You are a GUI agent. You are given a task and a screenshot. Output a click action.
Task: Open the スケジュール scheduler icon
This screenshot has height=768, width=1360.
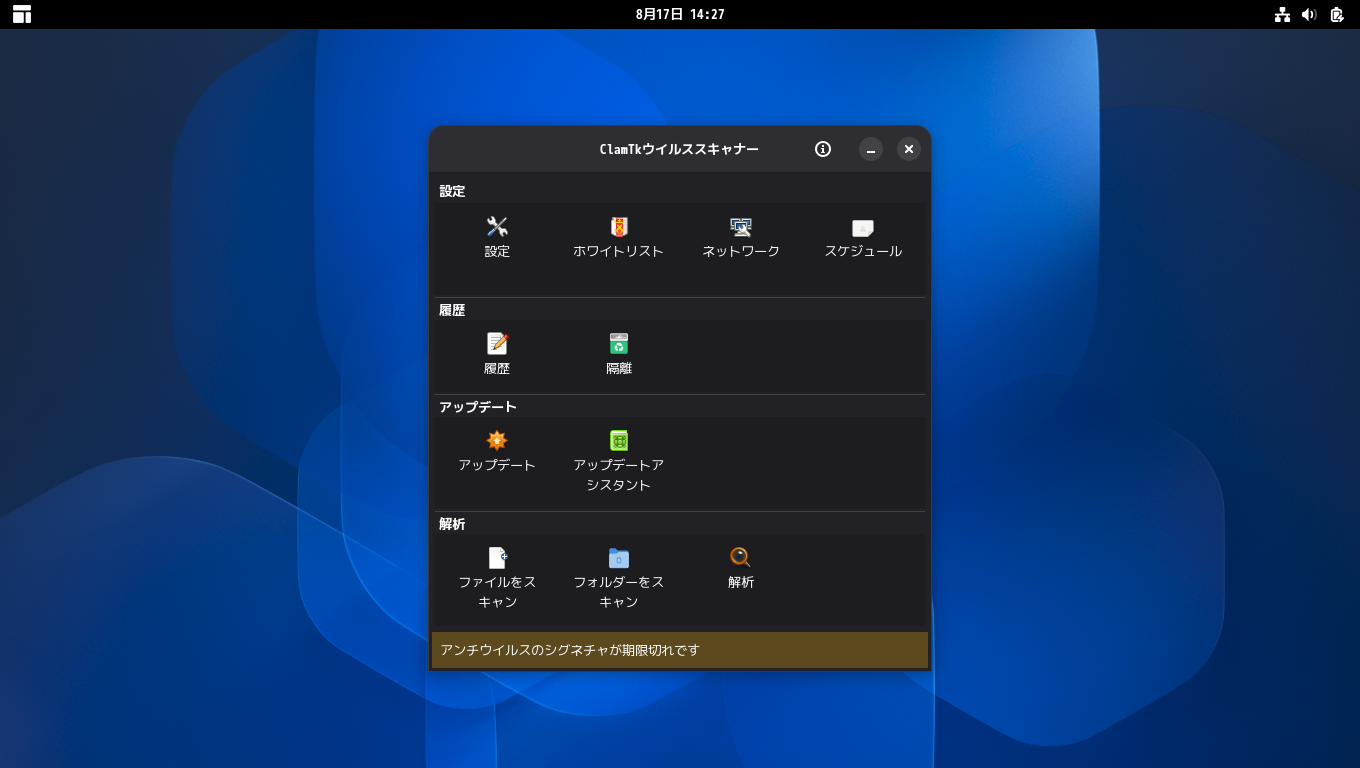863,227
